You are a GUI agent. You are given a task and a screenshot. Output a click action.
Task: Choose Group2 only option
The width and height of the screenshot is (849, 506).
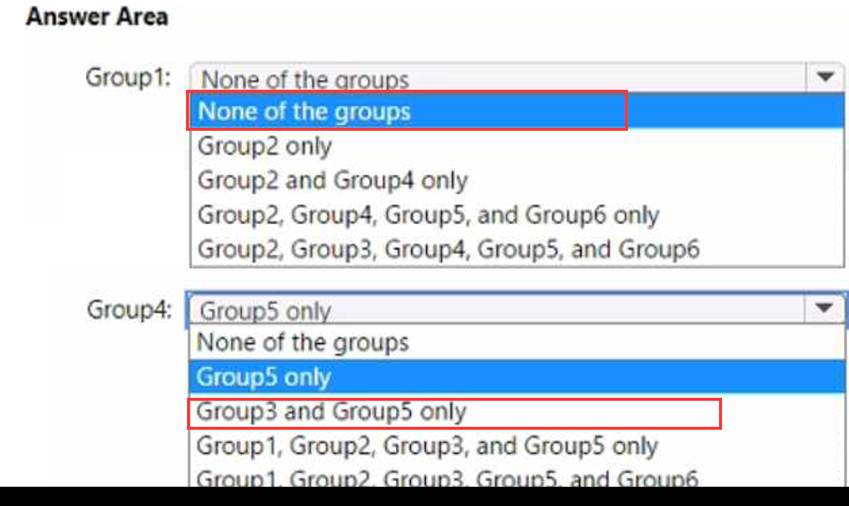coord(265,146)
